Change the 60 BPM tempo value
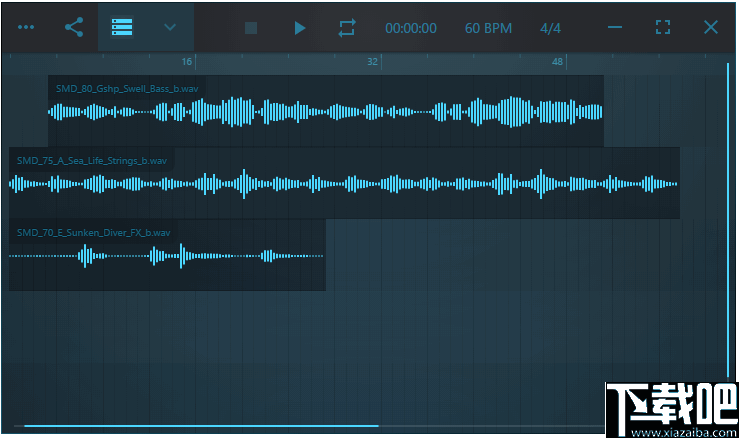Viewport: 741px width, 438px height. [x=488, y=28]
